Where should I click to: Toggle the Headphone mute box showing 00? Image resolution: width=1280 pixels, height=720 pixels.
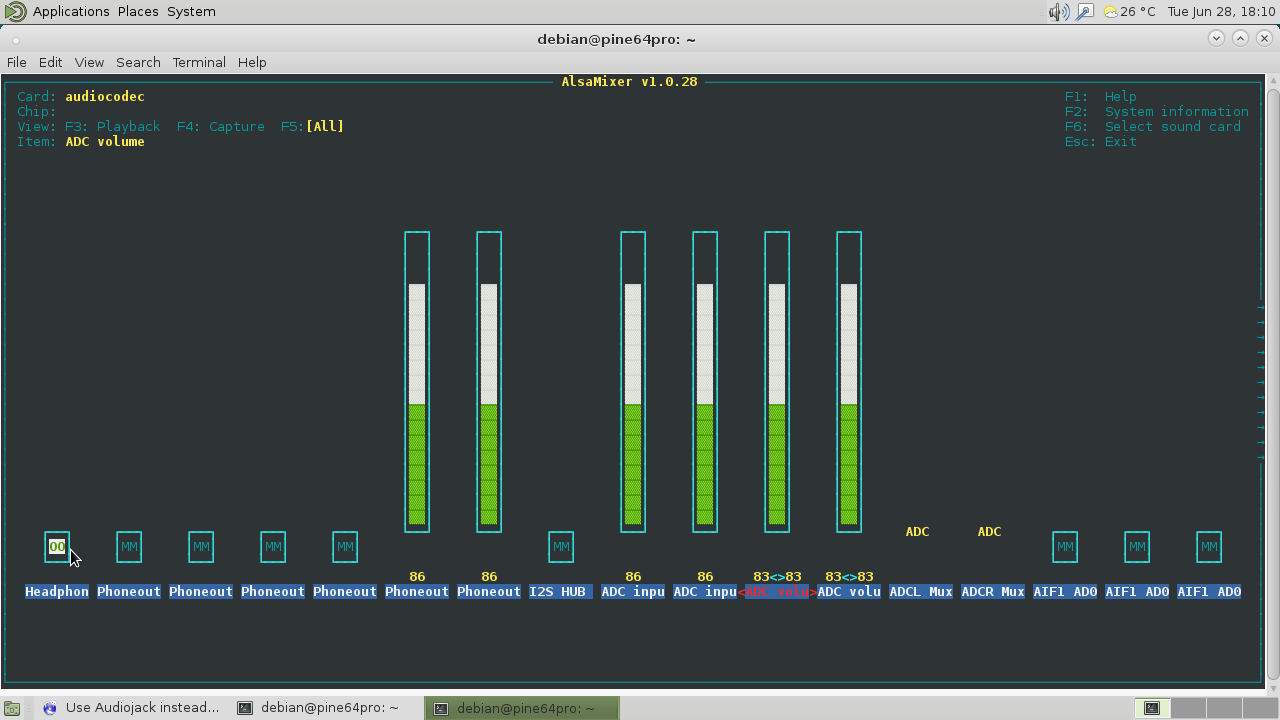click(x=57, y=547)
